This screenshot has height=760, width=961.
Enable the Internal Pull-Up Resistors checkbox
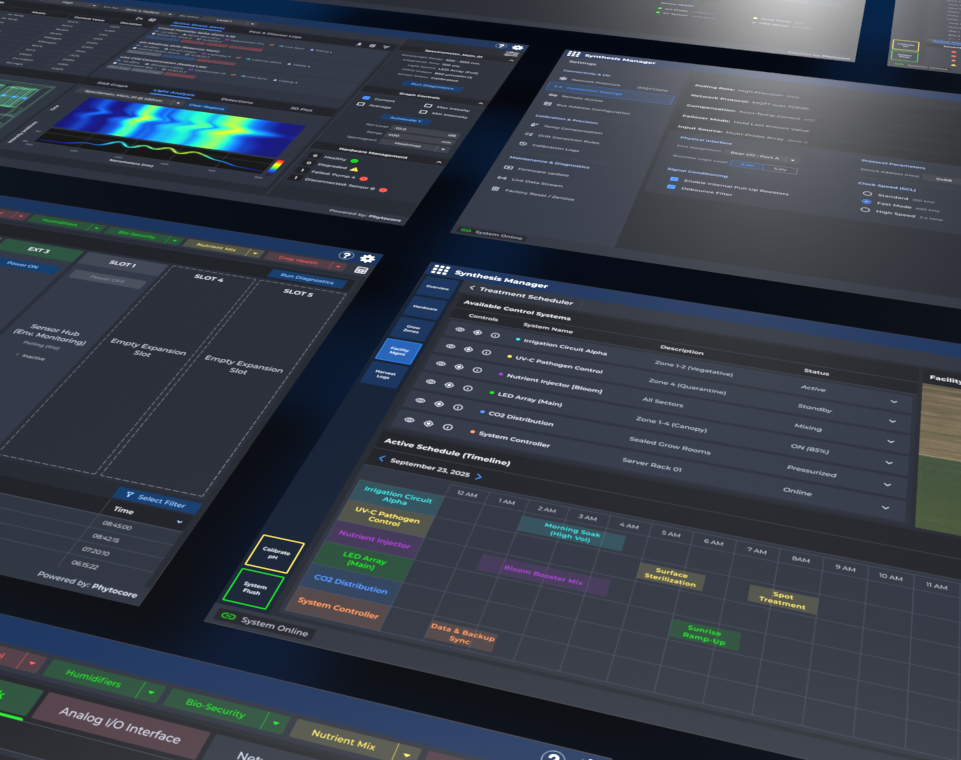click(x=674, y=179)
